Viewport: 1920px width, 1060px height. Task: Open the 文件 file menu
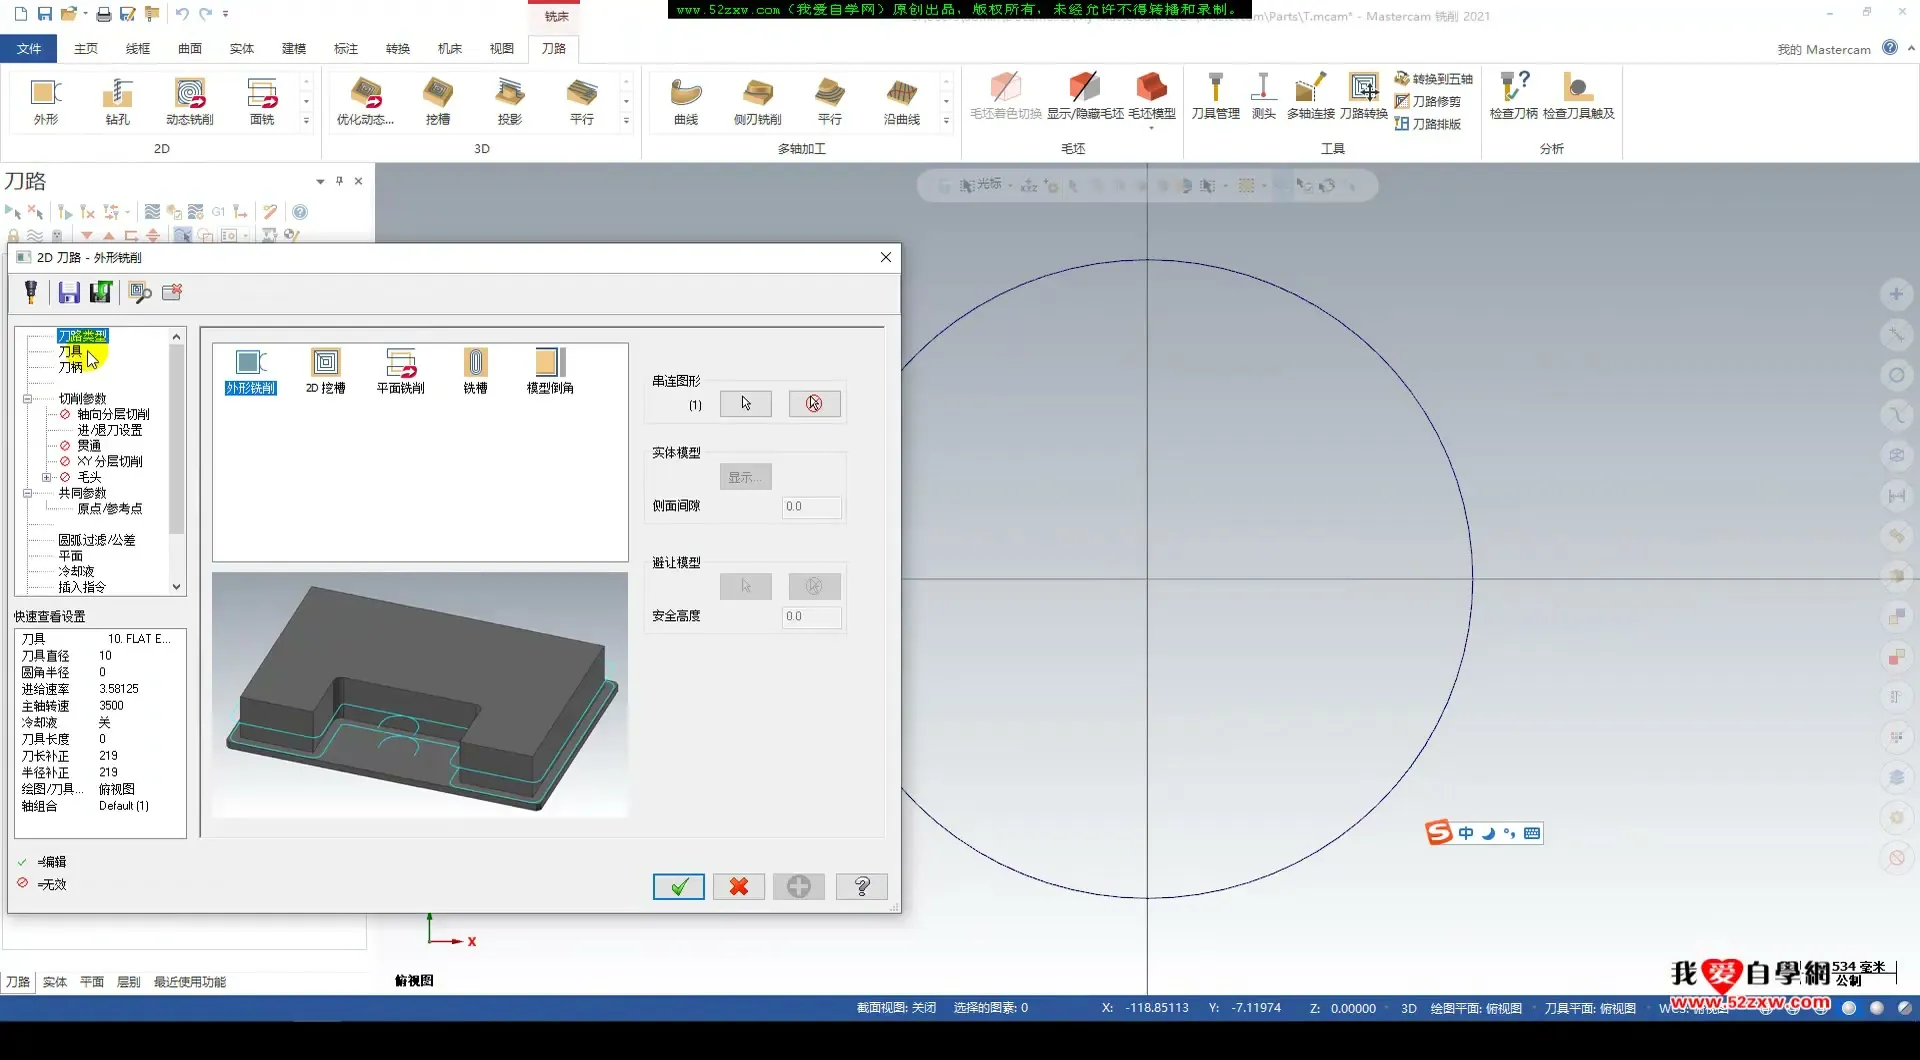pyautogui.click(x=29, y=48)
